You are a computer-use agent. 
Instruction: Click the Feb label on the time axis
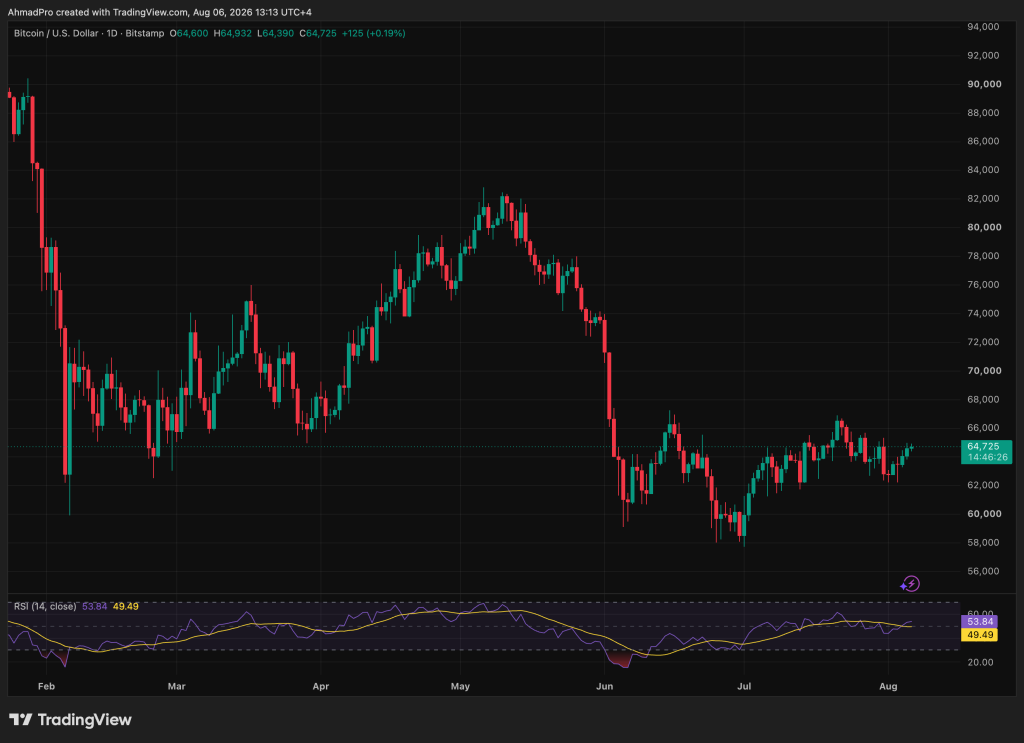point(46,686)
